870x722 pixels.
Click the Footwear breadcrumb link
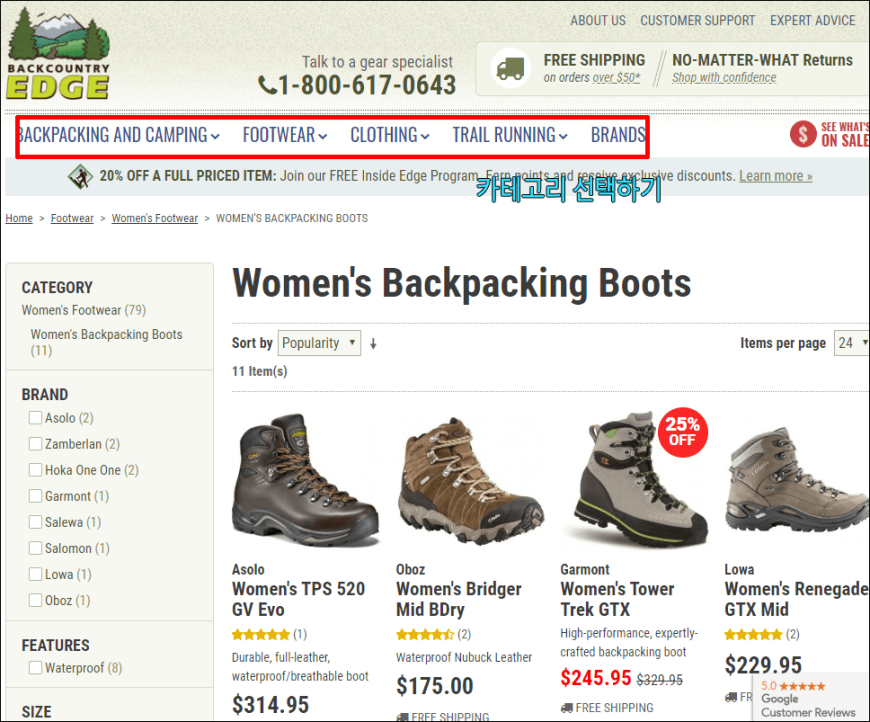pyautogui.click(x=72, y=218)
